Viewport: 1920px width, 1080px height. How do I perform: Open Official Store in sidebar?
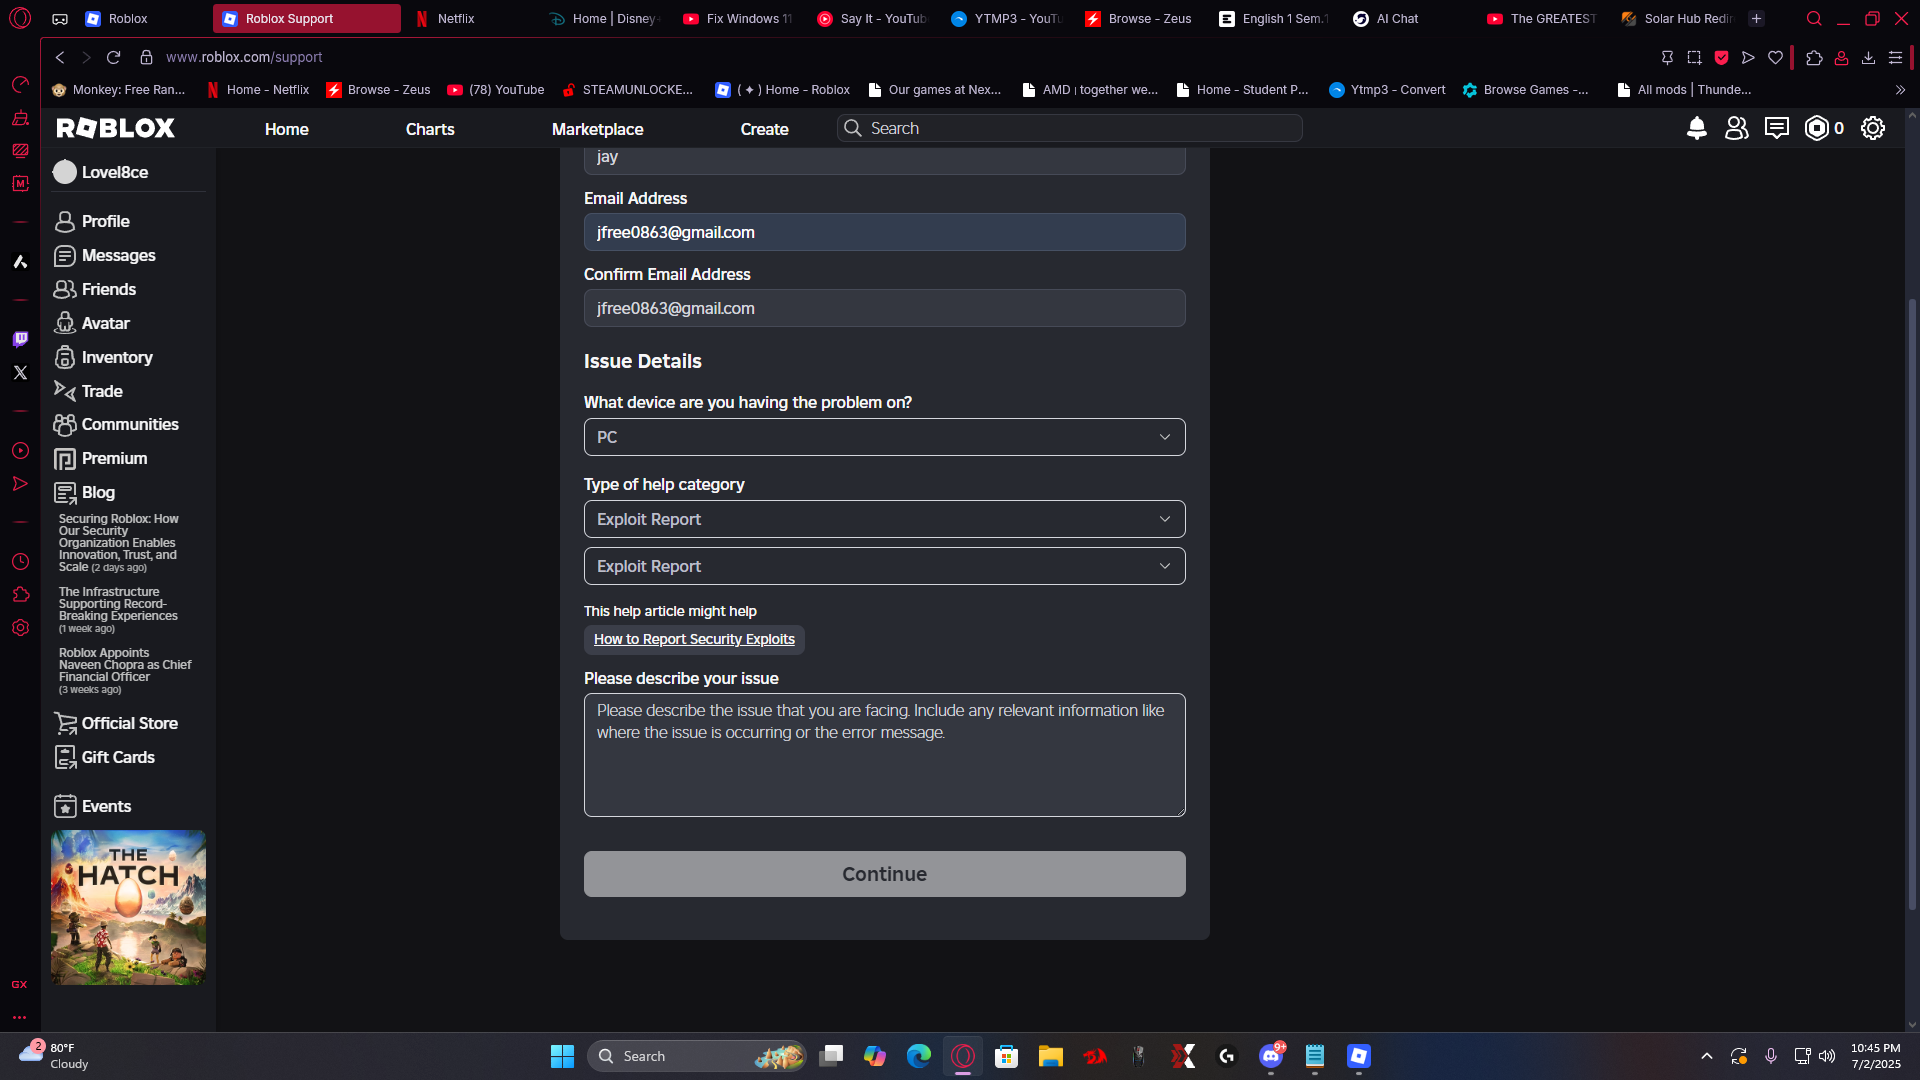pos(130,723)
